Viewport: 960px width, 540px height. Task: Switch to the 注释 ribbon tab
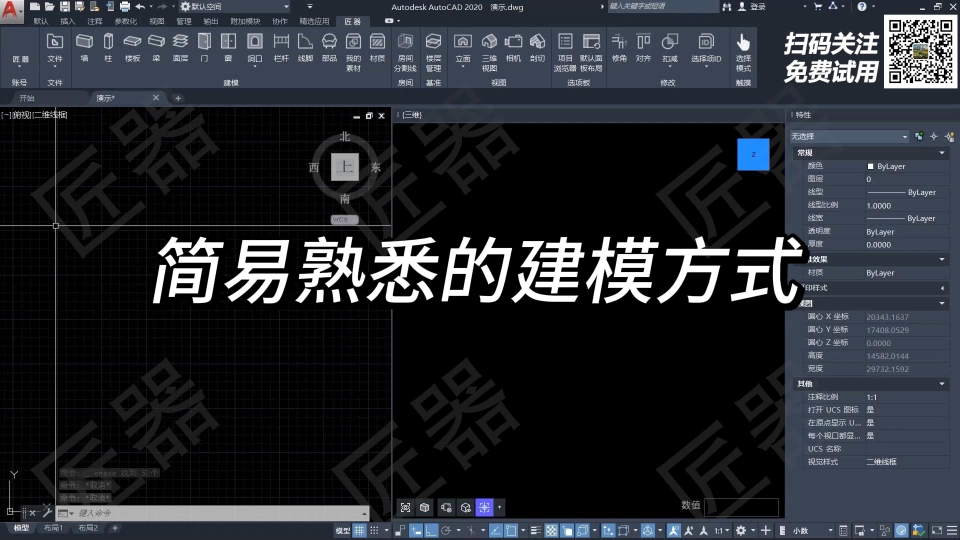pyautogui.click(x=95, y=21)
